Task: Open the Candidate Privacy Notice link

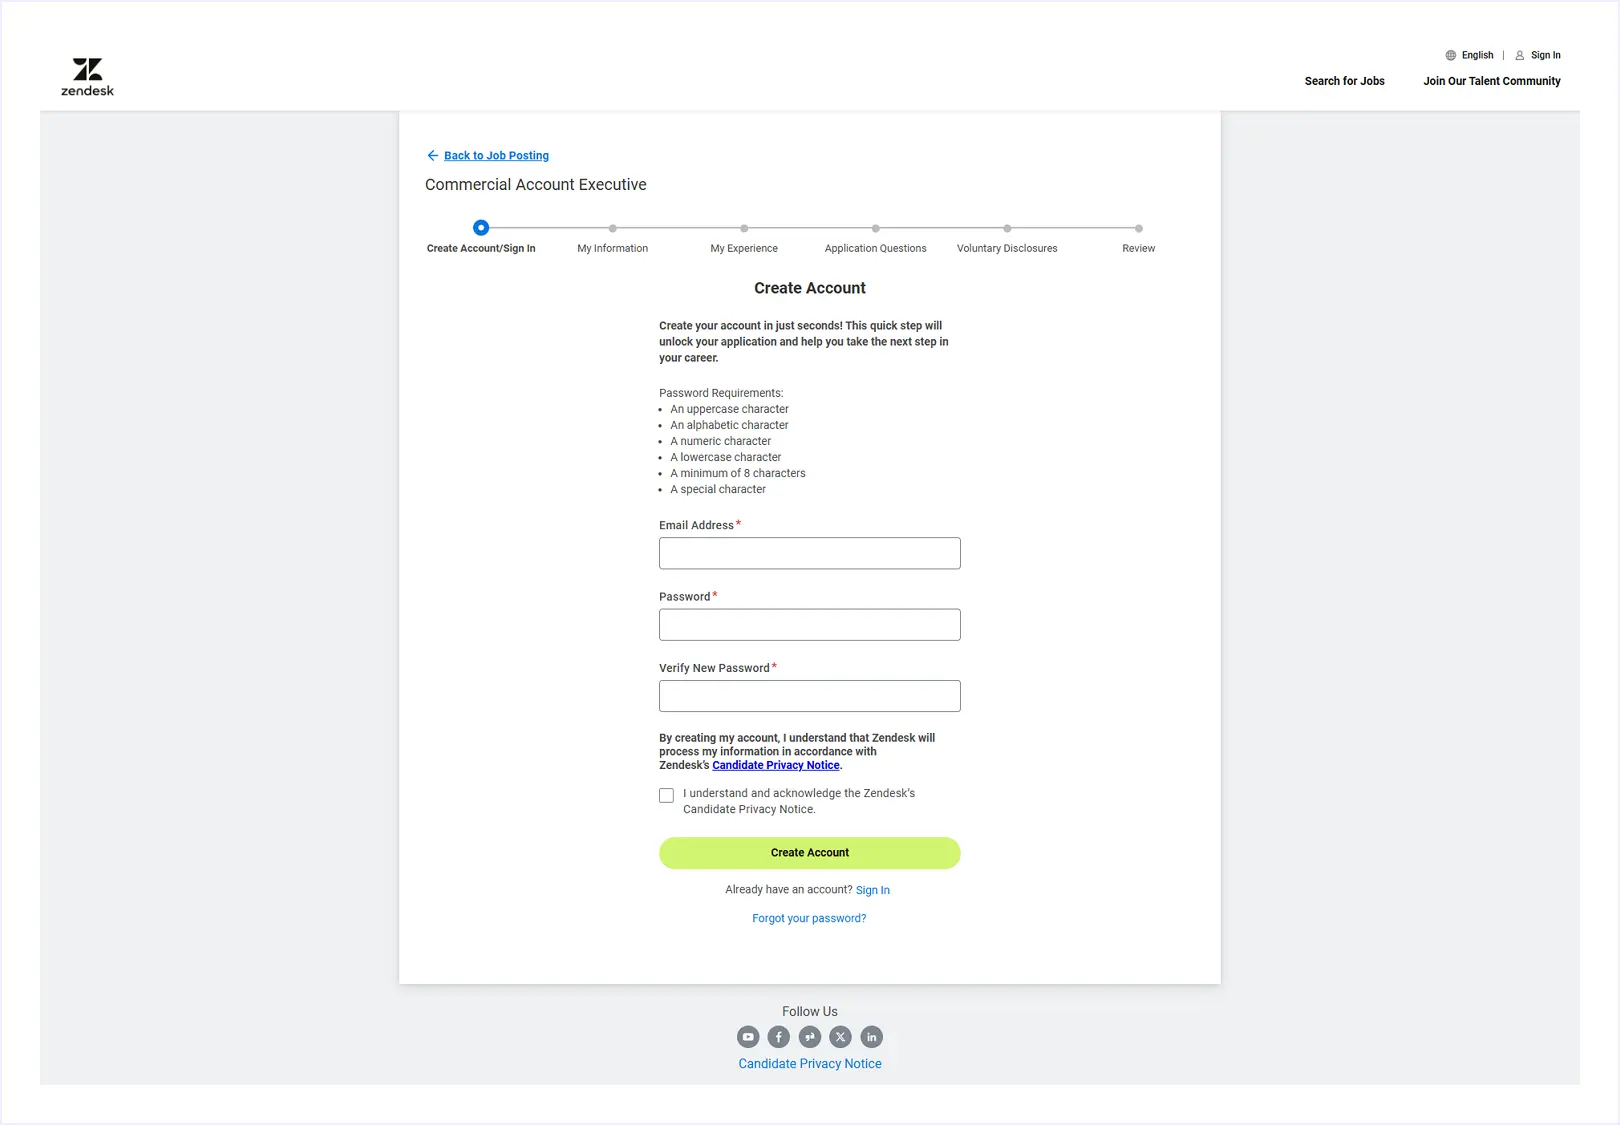Action: [775, 765]
